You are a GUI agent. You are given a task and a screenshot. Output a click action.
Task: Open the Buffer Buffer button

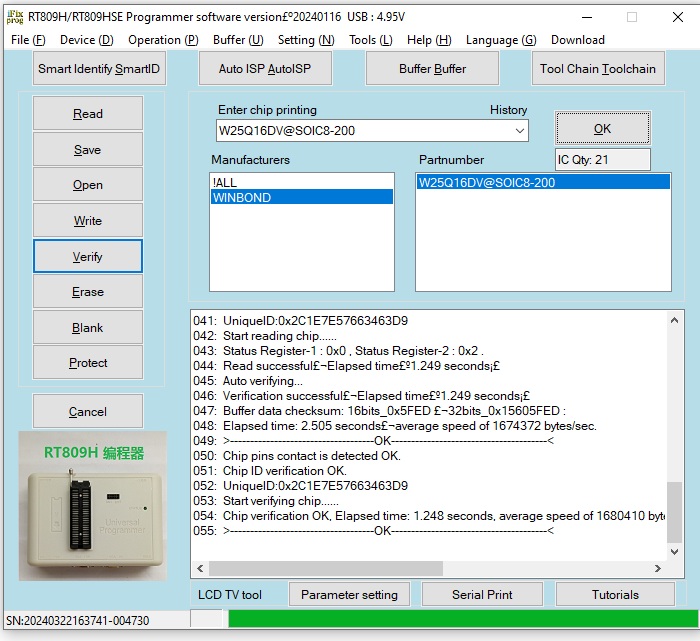pyautogui.click(x=432, y=68)
